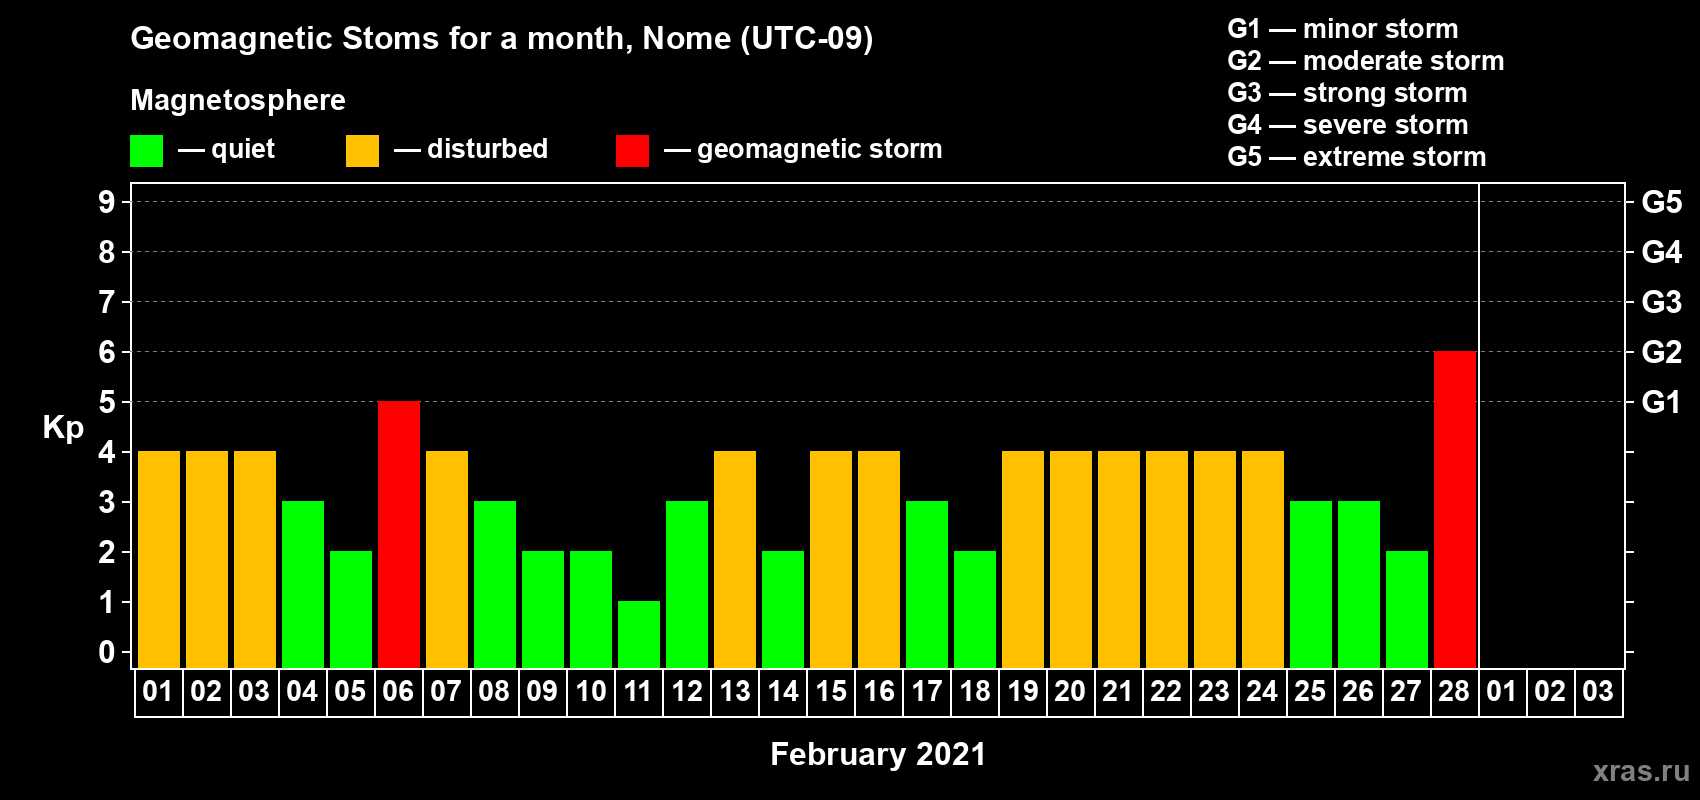Click the green bar for February 17

[927, 585]
